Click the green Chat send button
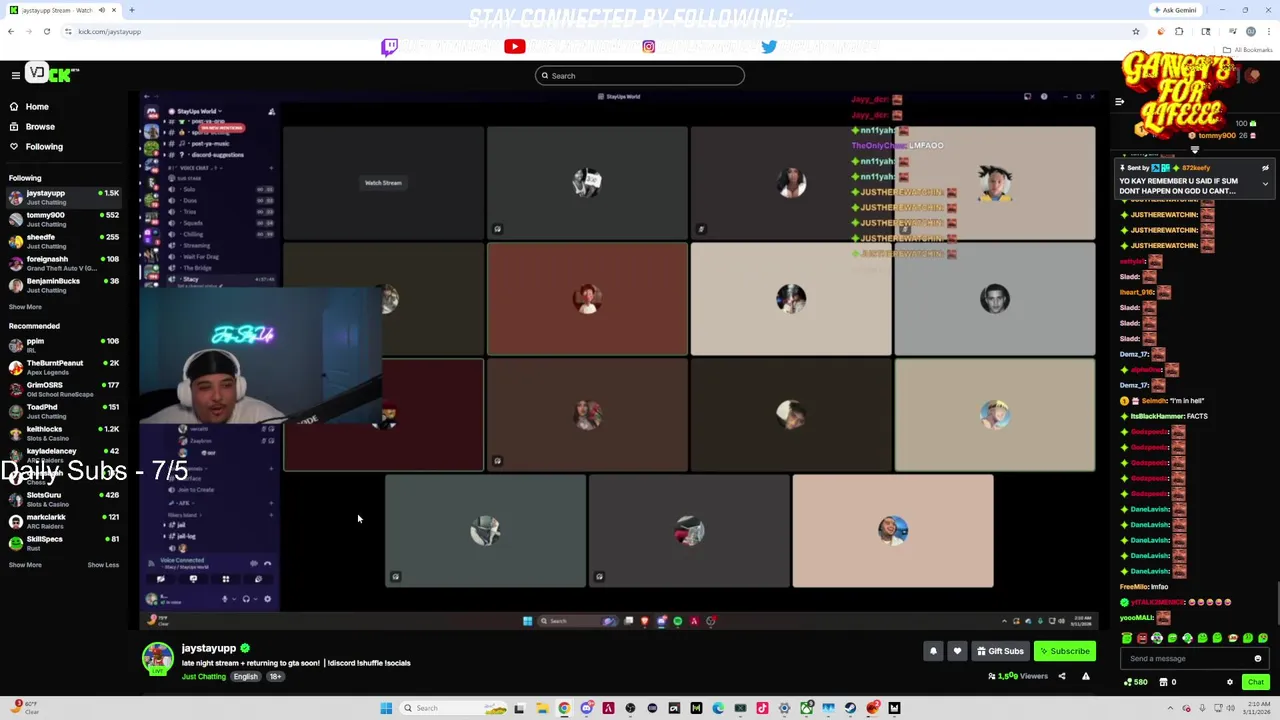 [x=1256, y=682]
